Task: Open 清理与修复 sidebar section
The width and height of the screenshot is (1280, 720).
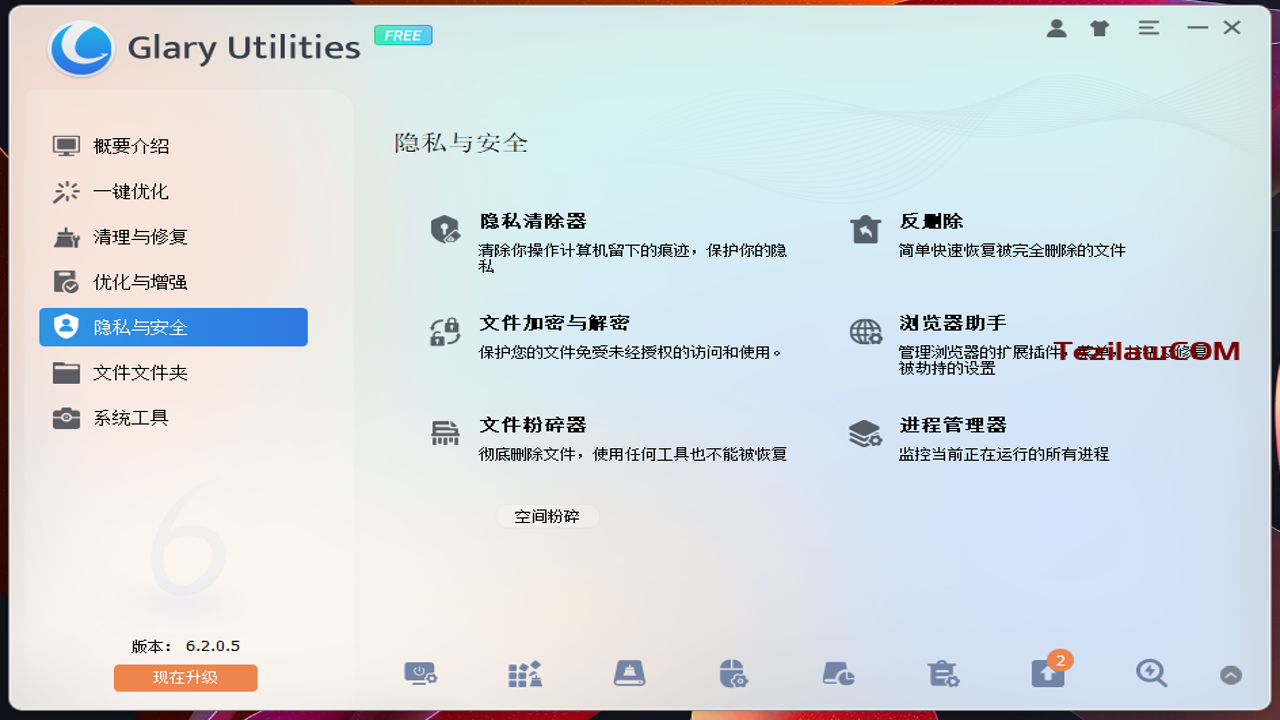Action: click(173, 237)
